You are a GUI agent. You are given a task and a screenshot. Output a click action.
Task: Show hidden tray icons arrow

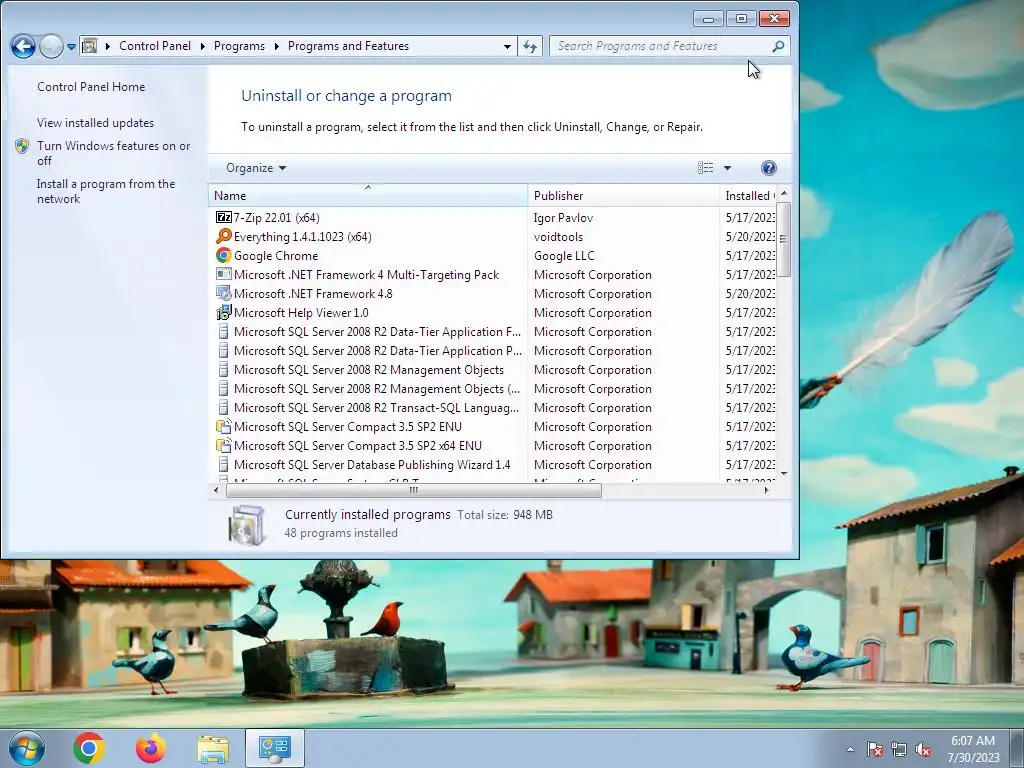pyautogui.click(x=850, y=749)
